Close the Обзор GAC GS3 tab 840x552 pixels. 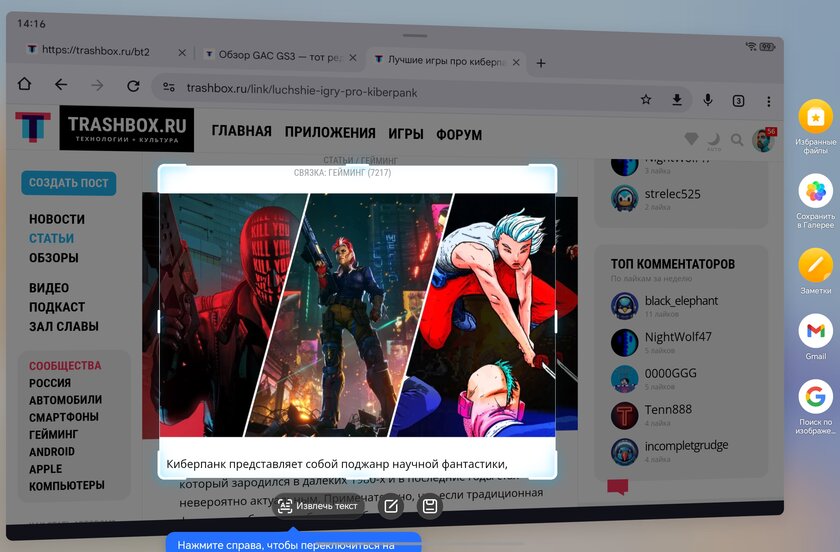click(352, 57)
